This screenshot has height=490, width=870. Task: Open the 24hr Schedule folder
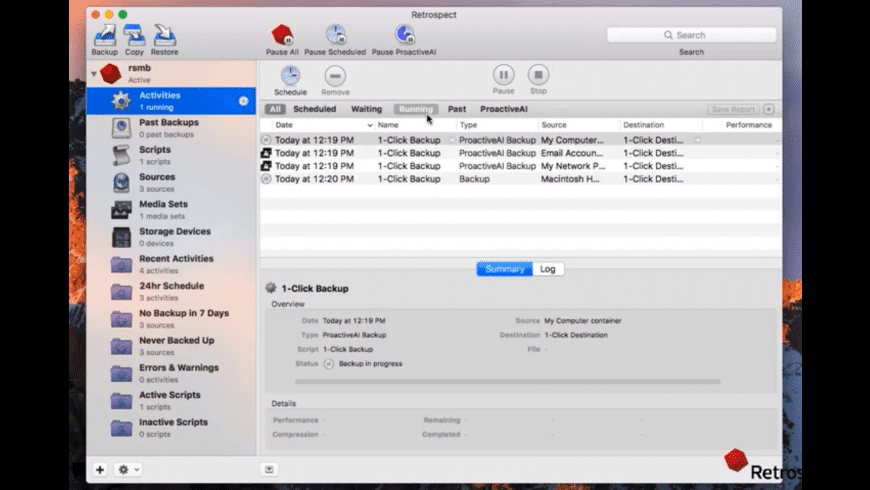[x=171, y=291]
